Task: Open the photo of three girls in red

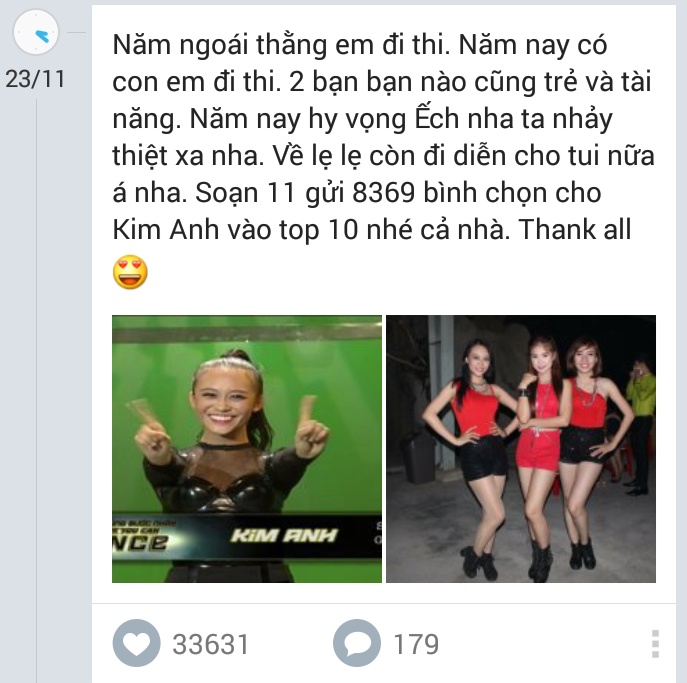Action: (521, 449)
